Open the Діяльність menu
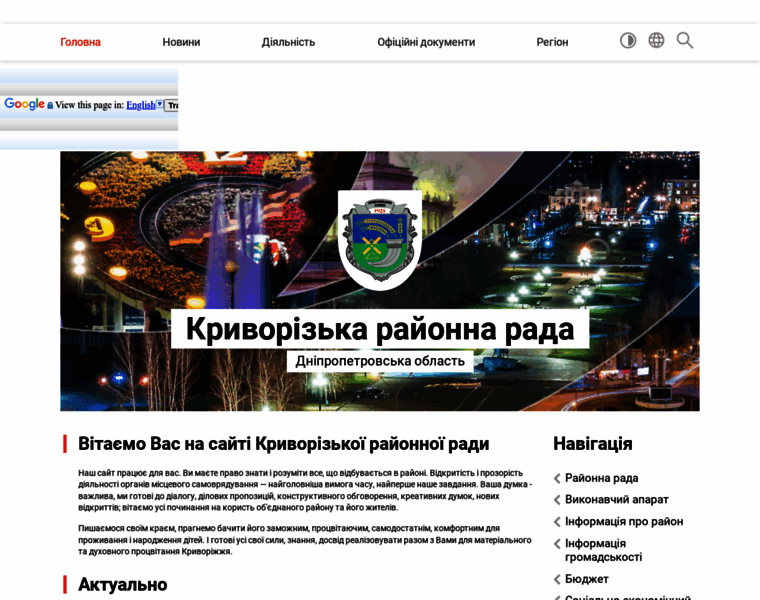Image resolution: width=760 pixels, height=600 pixels. click(288, 42)
